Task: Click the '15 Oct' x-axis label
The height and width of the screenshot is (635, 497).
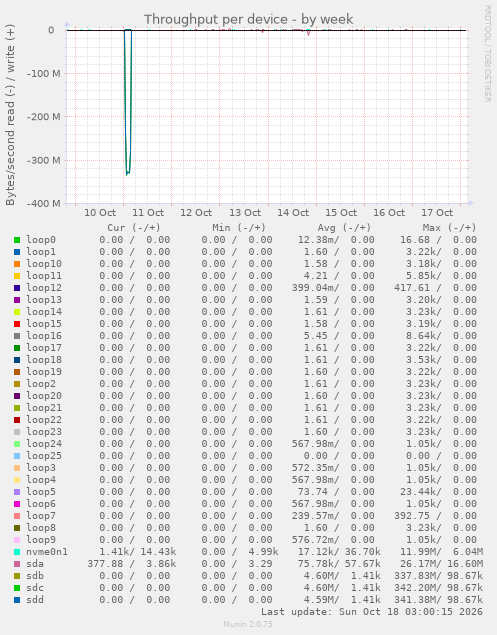Action: pos(341,213)
